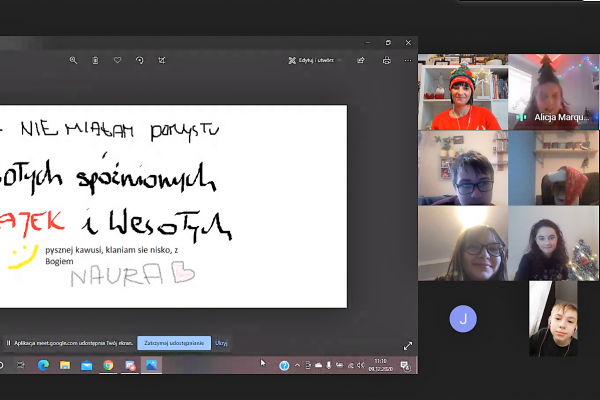
Task: Open File Explorer from the taskbar
Action: [65, 366]
